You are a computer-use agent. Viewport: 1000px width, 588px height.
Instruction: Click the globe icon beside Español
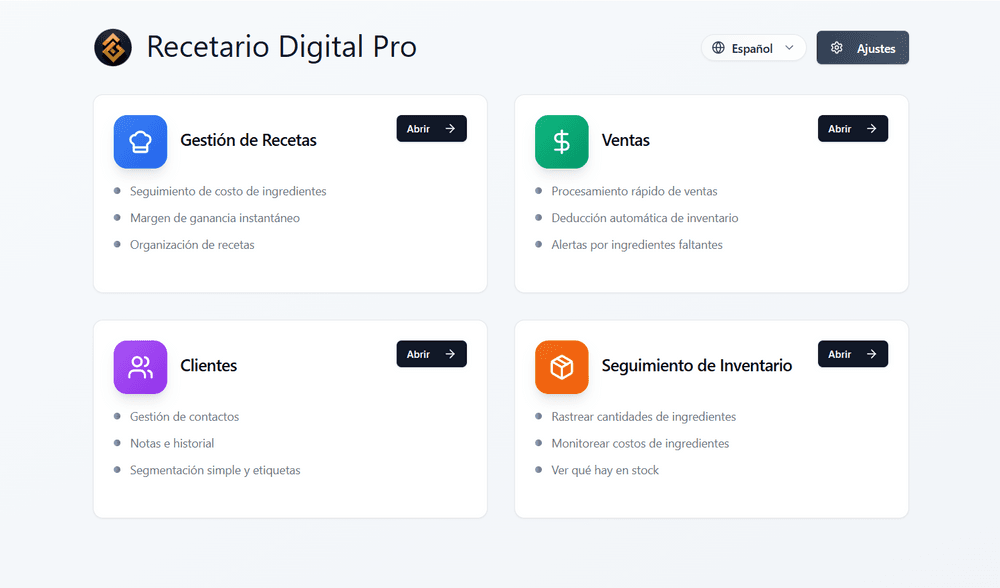click(x=718, y=48)
